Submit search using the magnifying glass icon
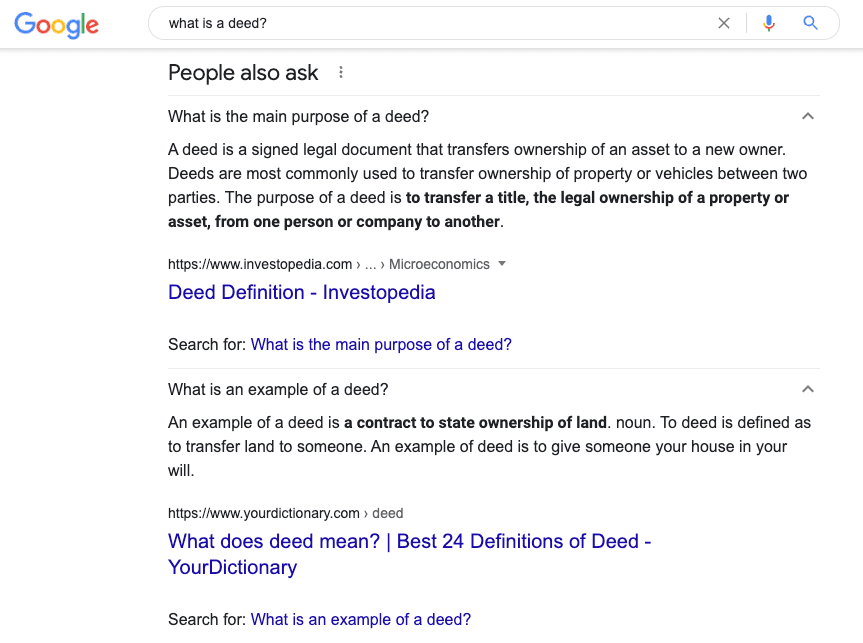This screenshot has height=643, width=863. (x=810, y=23)
